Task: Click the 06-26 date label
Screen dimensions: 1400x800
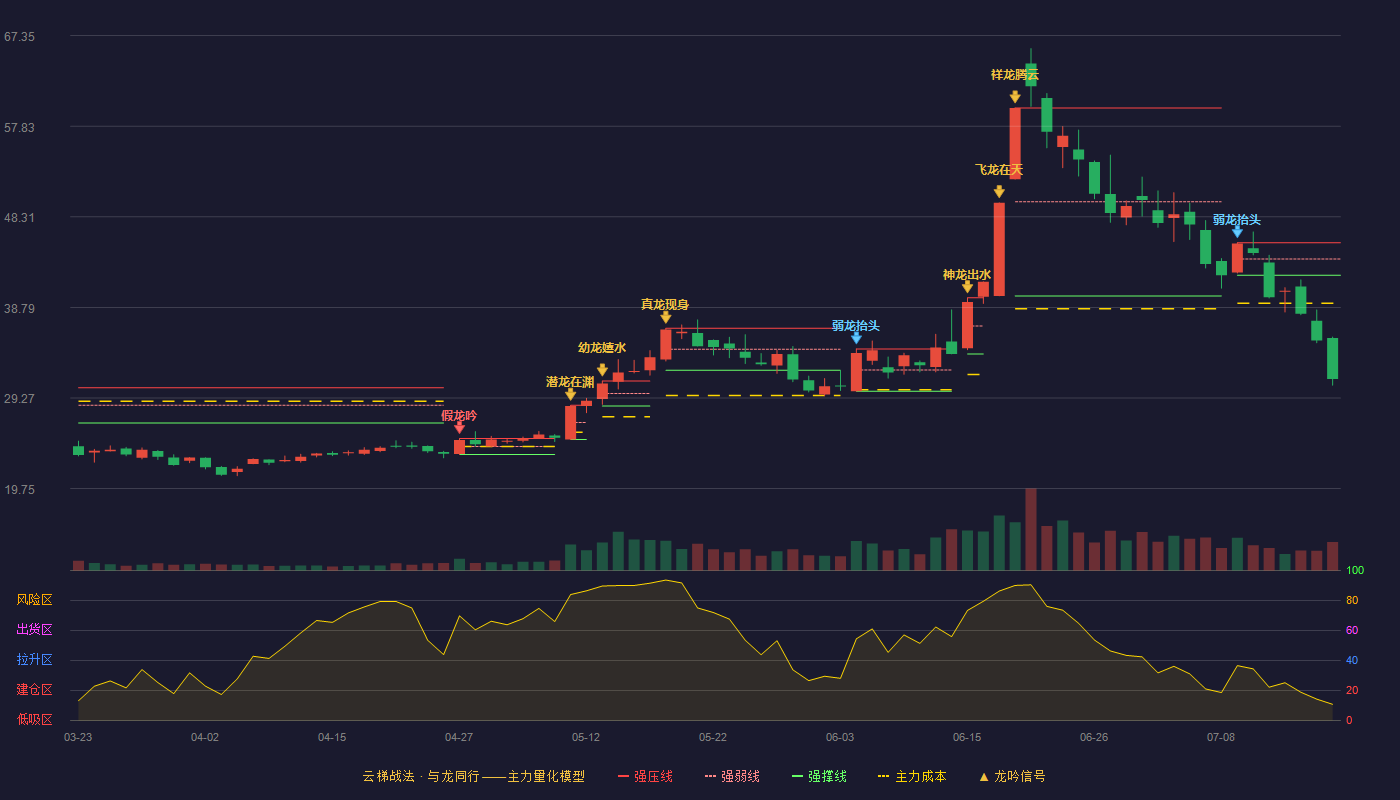Action: (1094, 737)
